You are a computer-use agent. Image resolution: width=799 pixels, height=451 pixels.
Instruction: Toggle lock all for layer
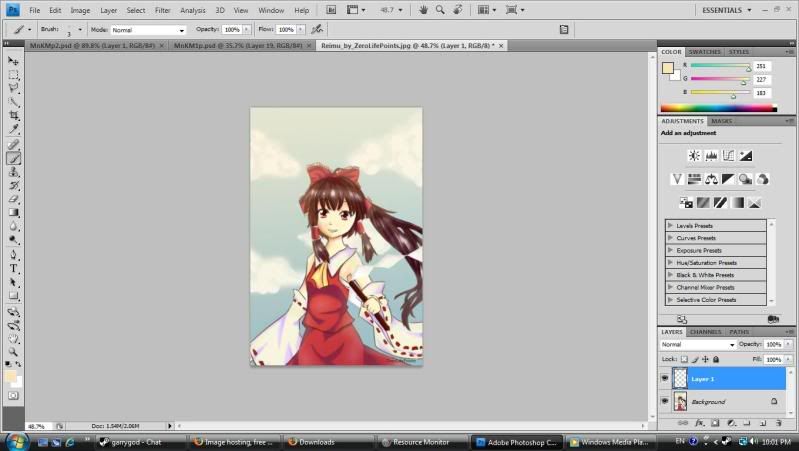point(716,359)
